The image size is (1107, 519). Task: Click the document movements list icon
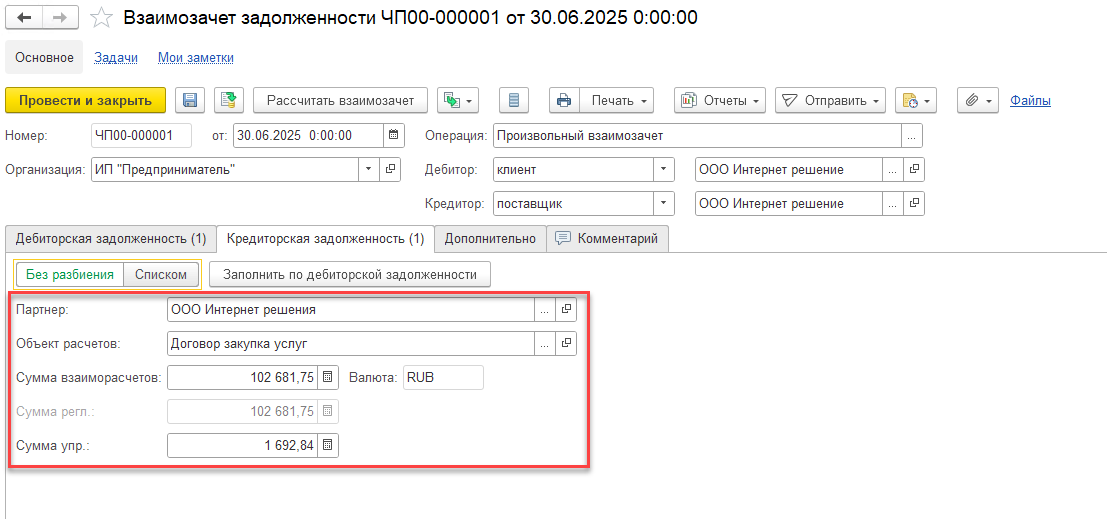[x=514, y=100]
